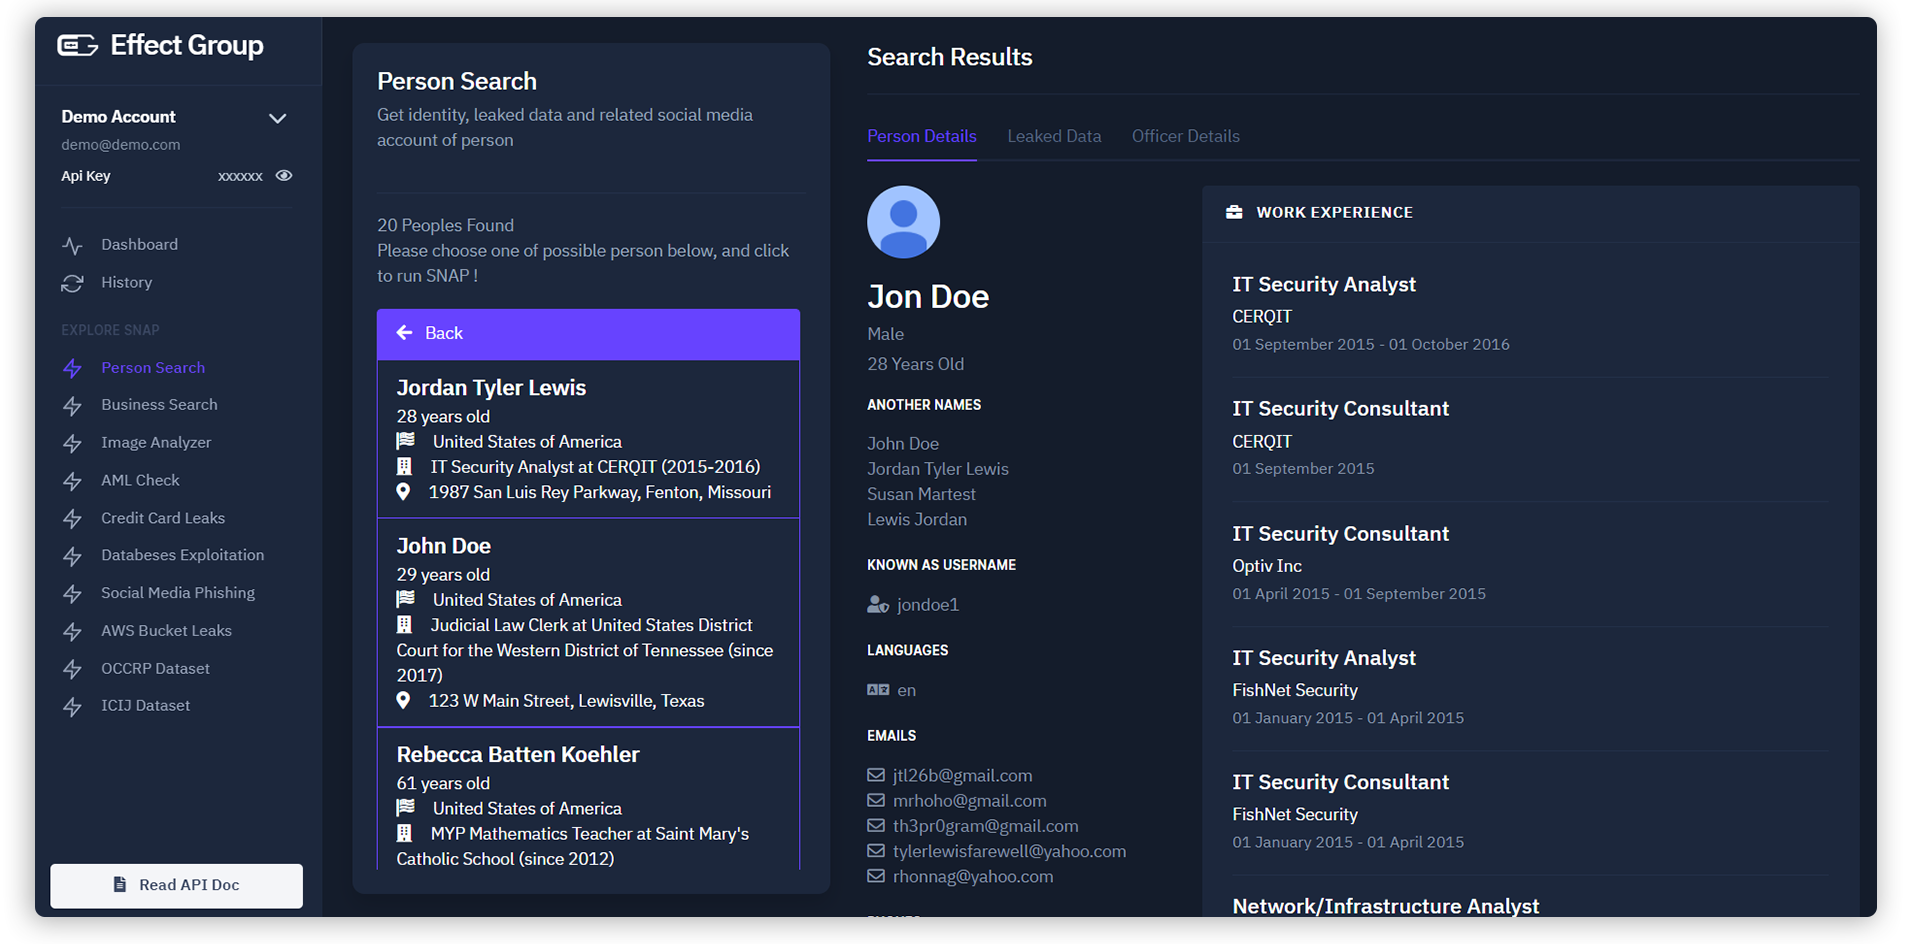The width and height of the screenshot is (1912, 944).
Task: Expand the Demo Account dropdown chevron
Action: [x=277, y=118]
